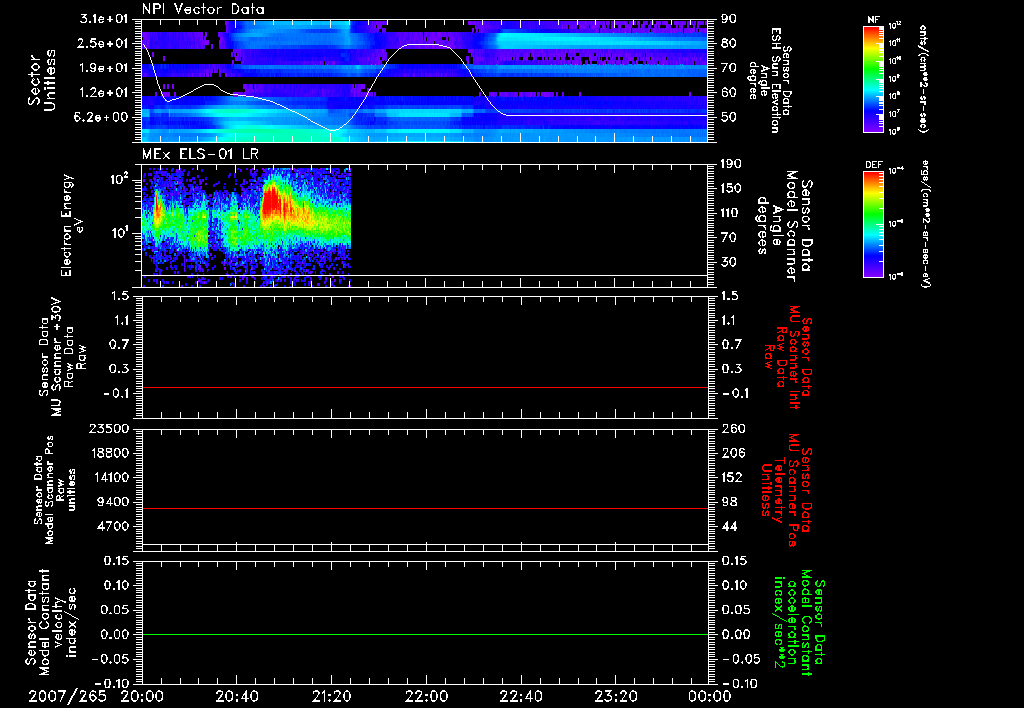This screenshot has width=1024, height=708.
Task: Click the NPI Vector Data panel title
Action: (203, 9)
